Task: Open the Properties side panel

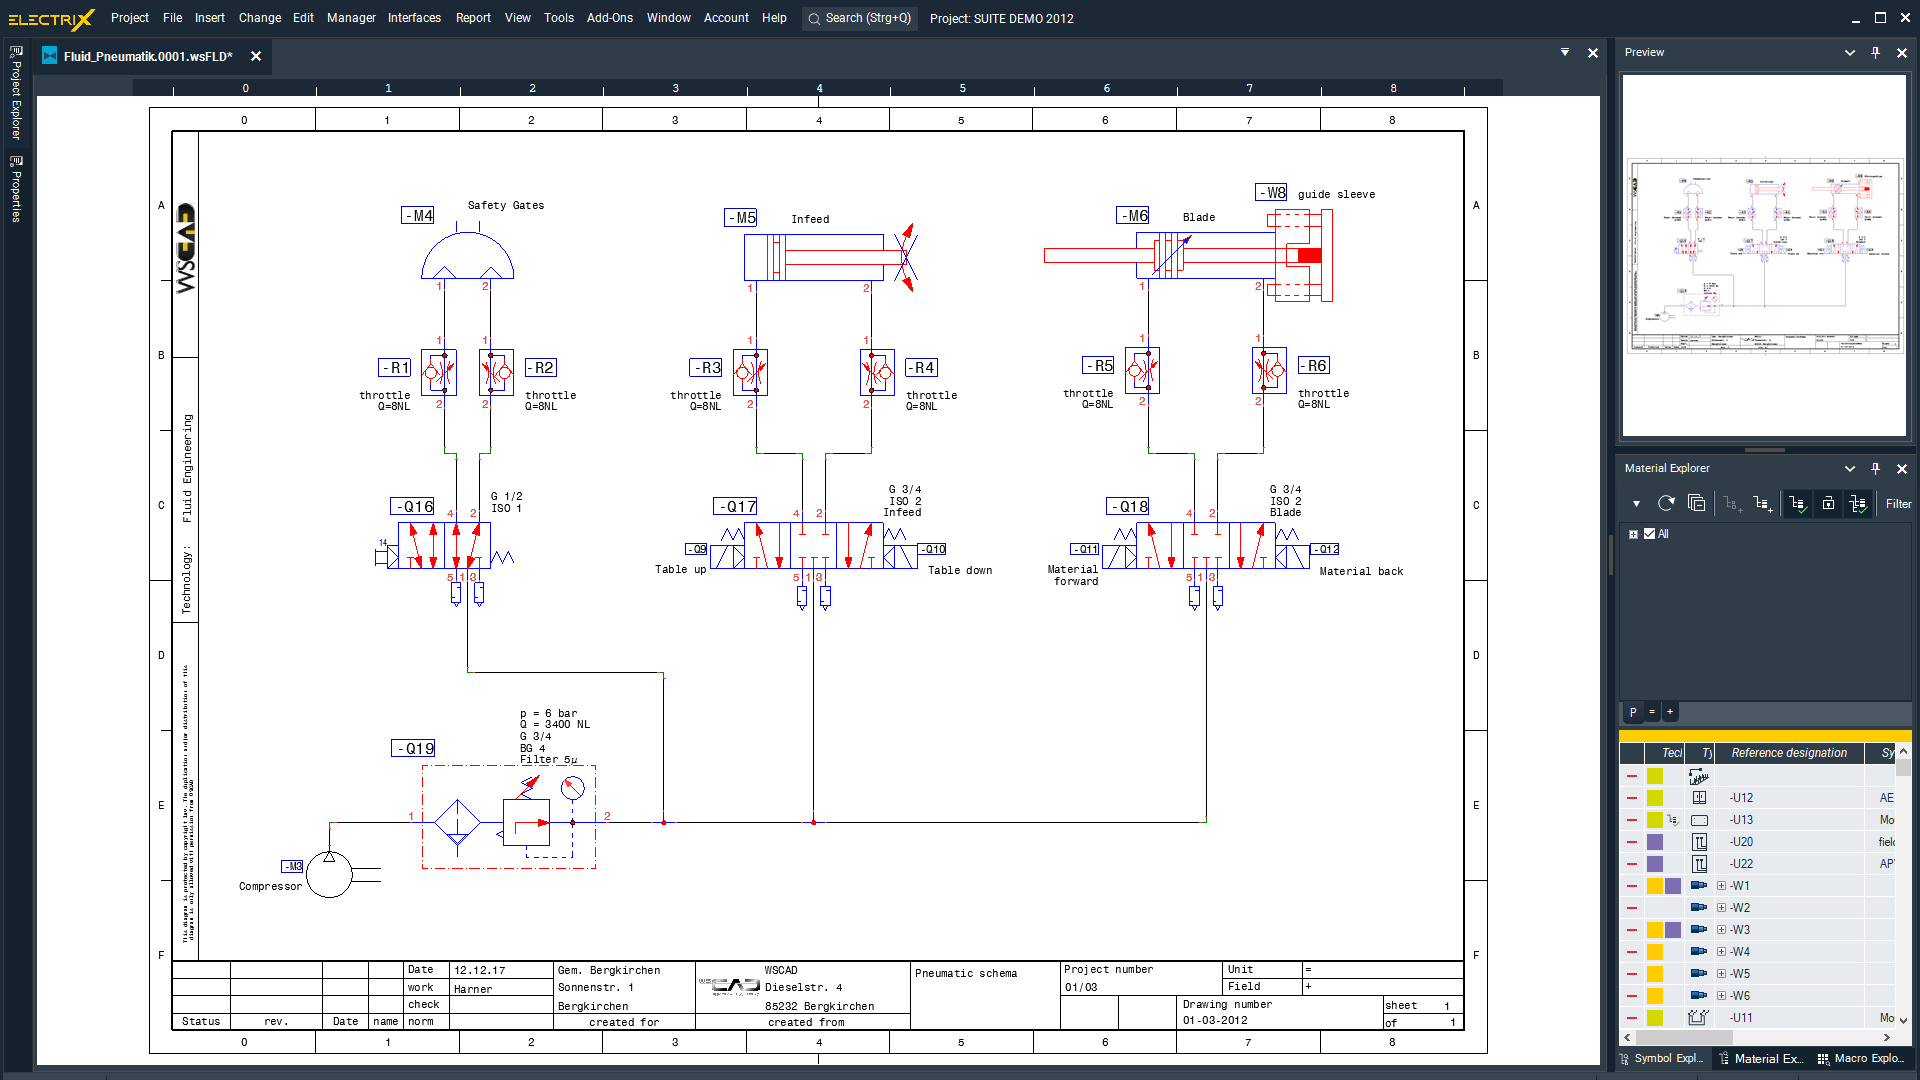Action: (x=15, y=190)
